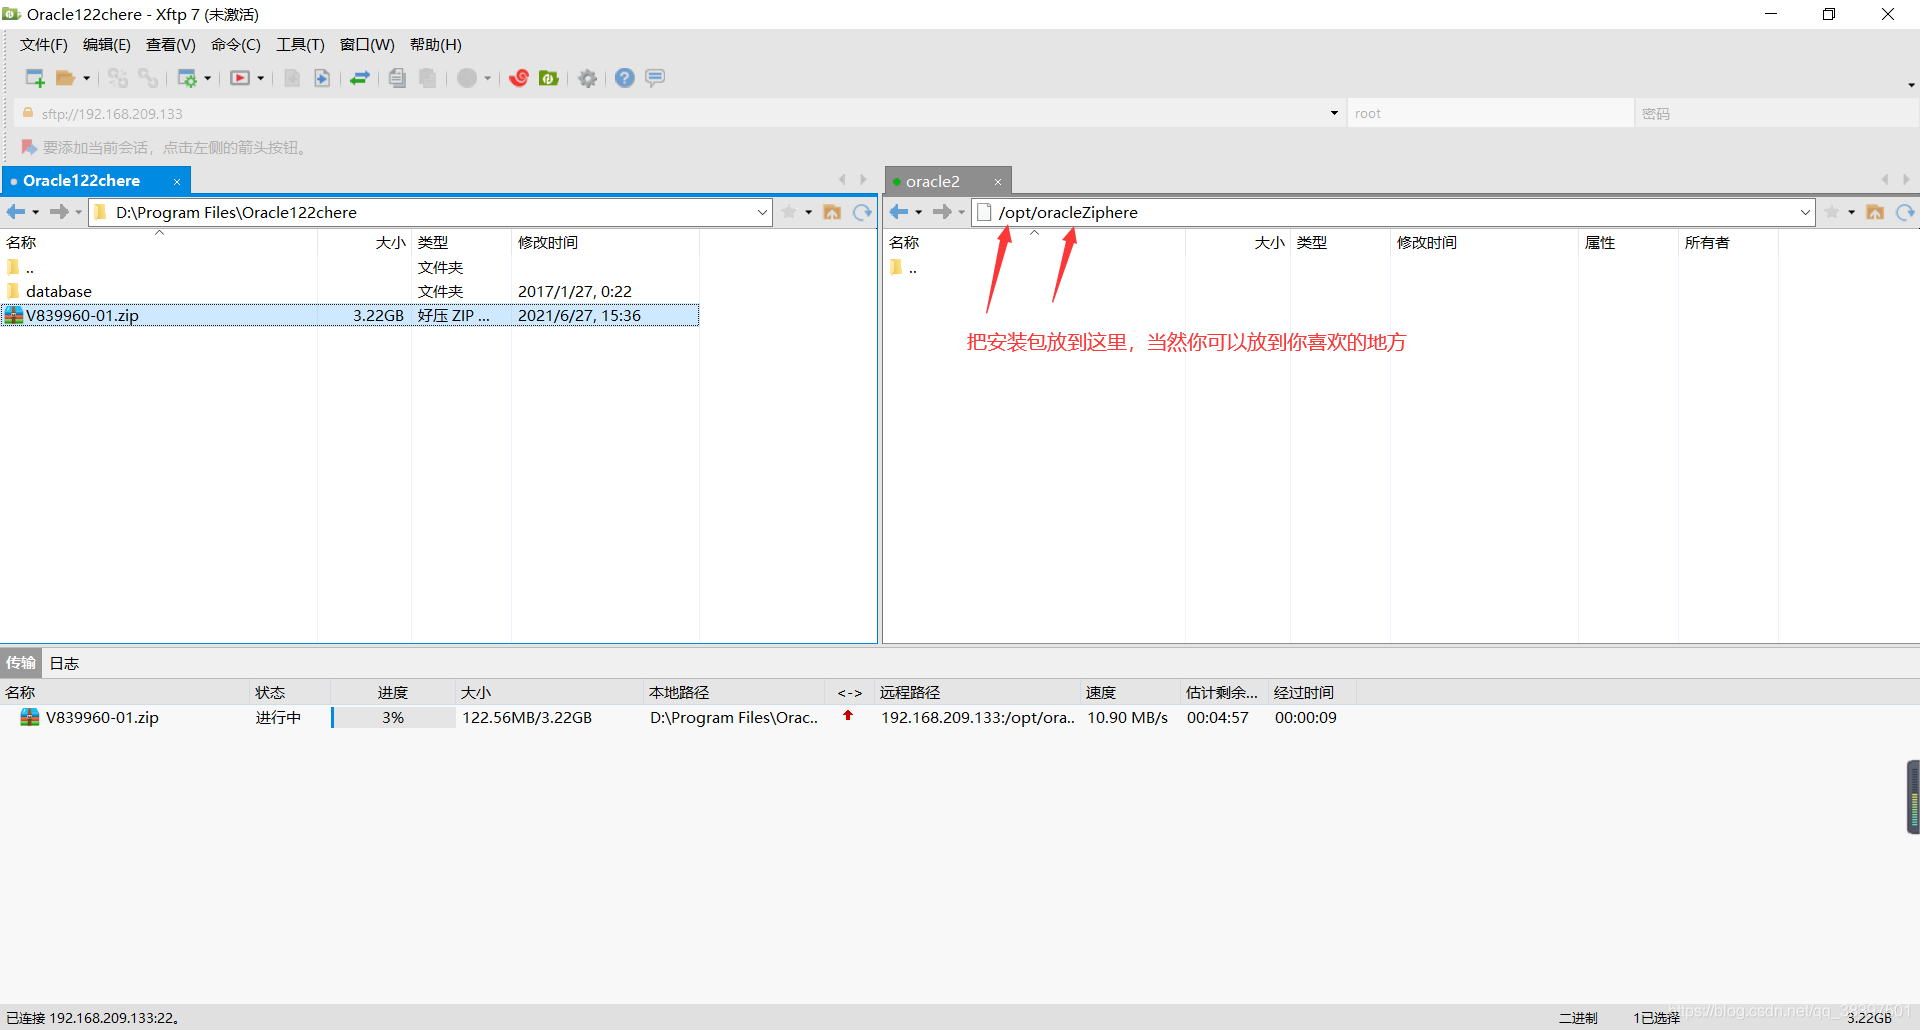Click the 3% transfer progress bar
This screenshot has width=1920, height=1030.
393,717
